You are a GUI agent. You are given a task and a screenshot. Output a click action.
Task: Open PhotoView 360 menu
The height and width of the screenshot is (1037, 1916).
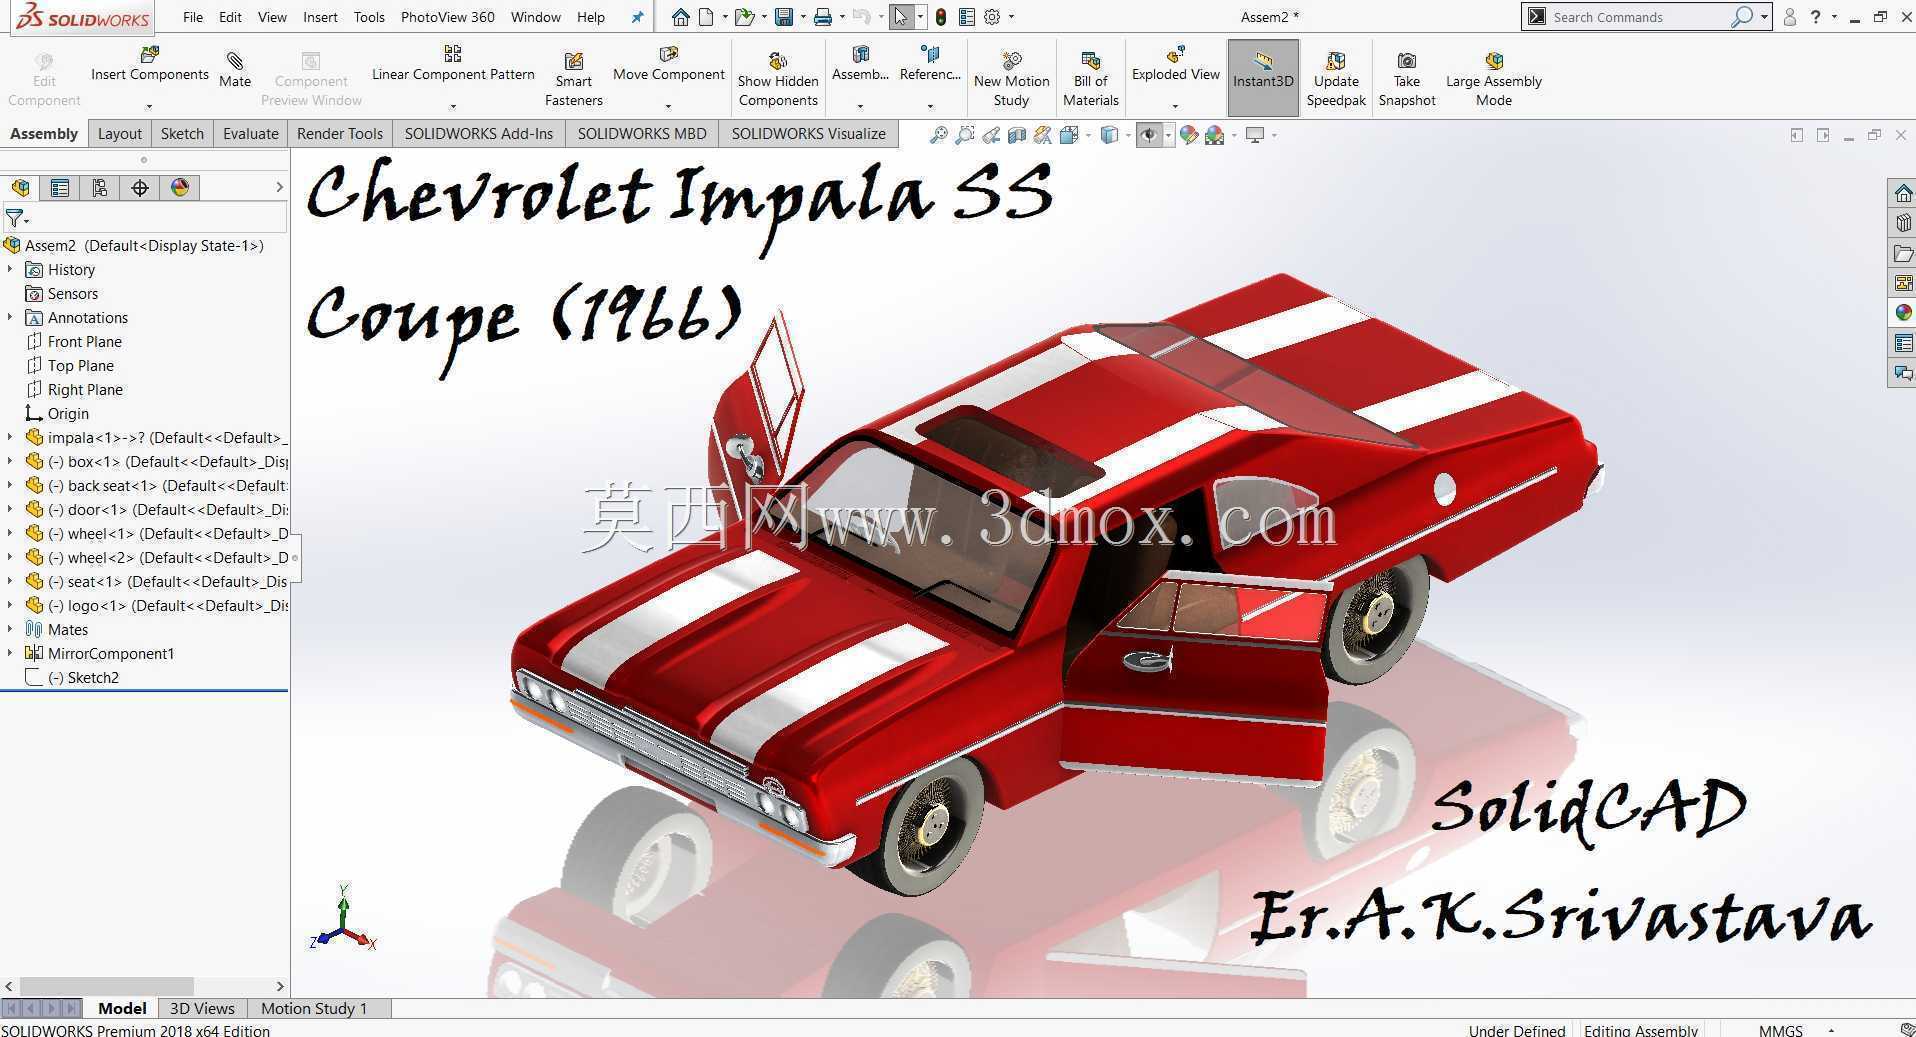(x=447, y=17)
